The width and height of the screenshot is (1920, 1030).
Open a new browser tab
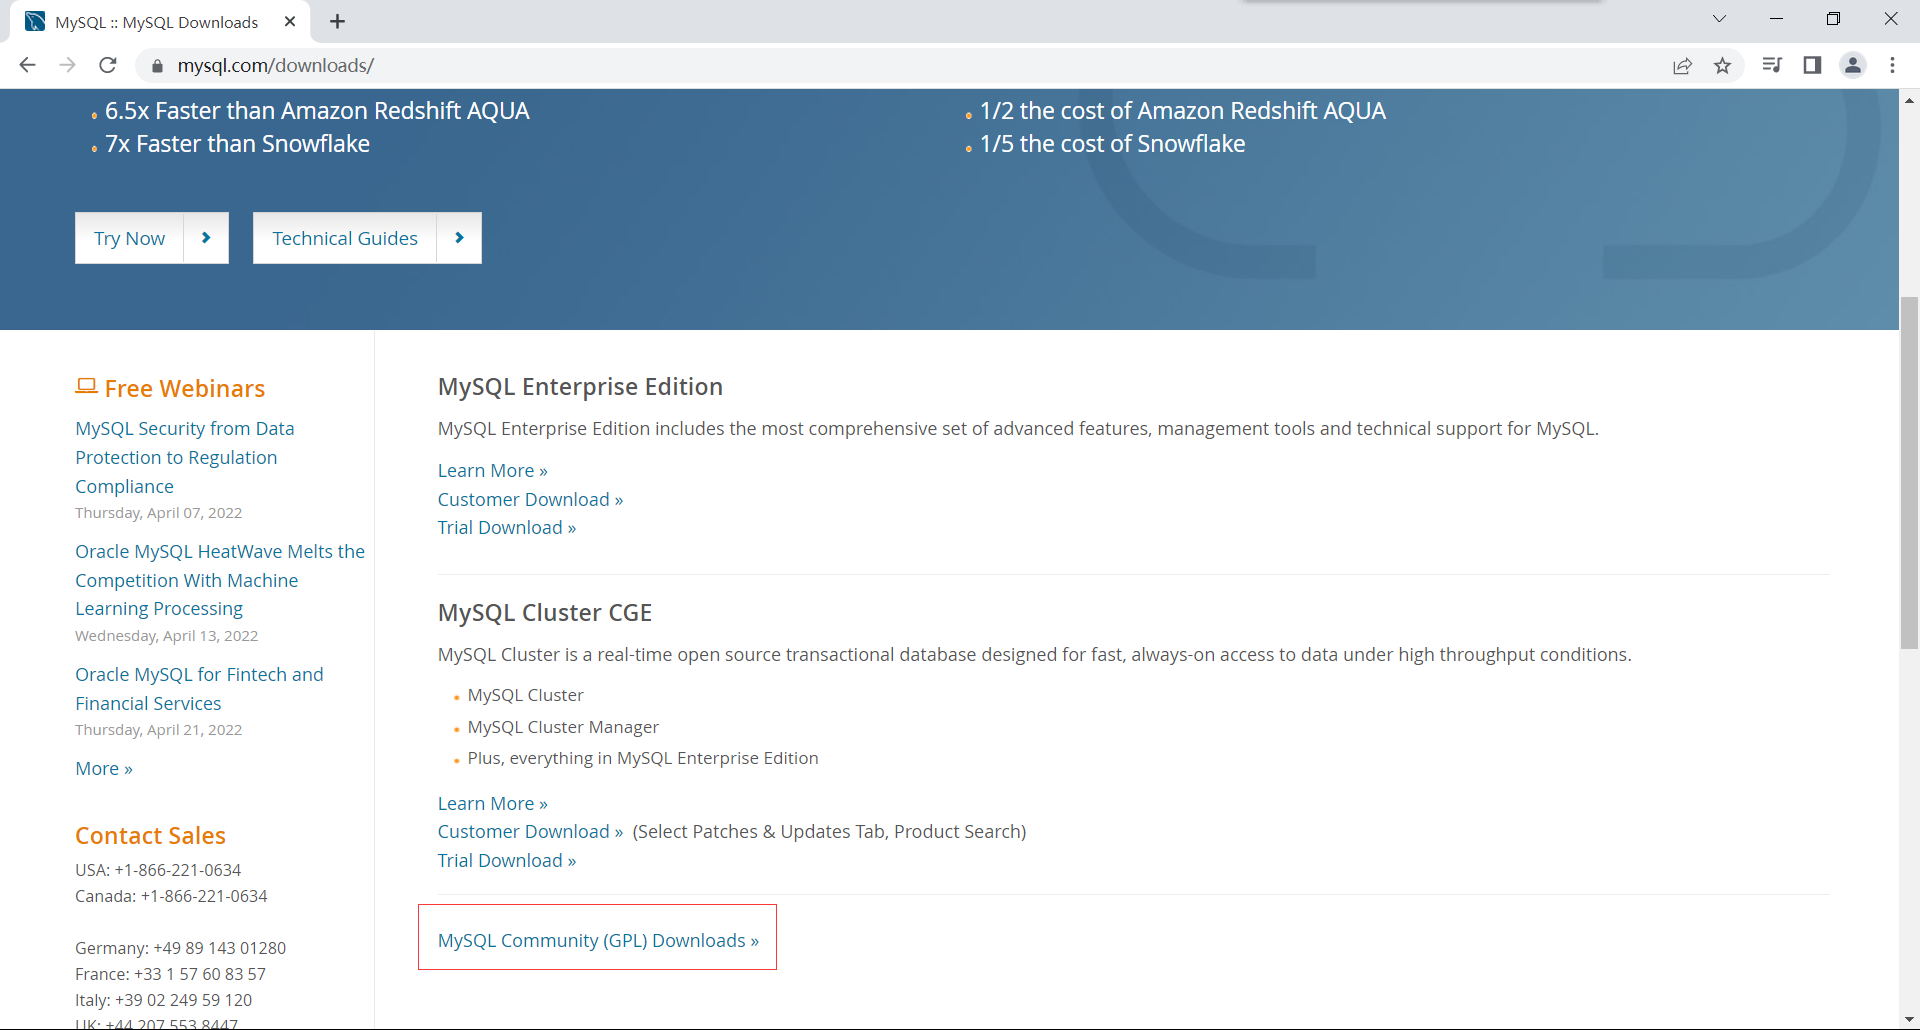337,21
